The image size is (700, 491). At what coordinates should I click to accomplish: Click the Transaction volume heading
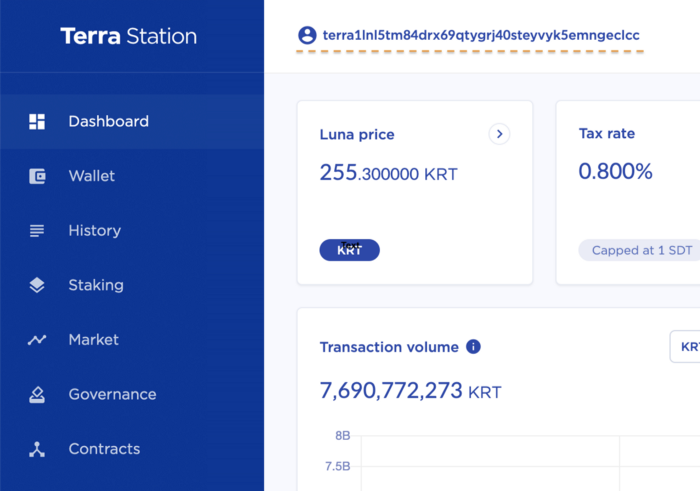coord(389,347)
